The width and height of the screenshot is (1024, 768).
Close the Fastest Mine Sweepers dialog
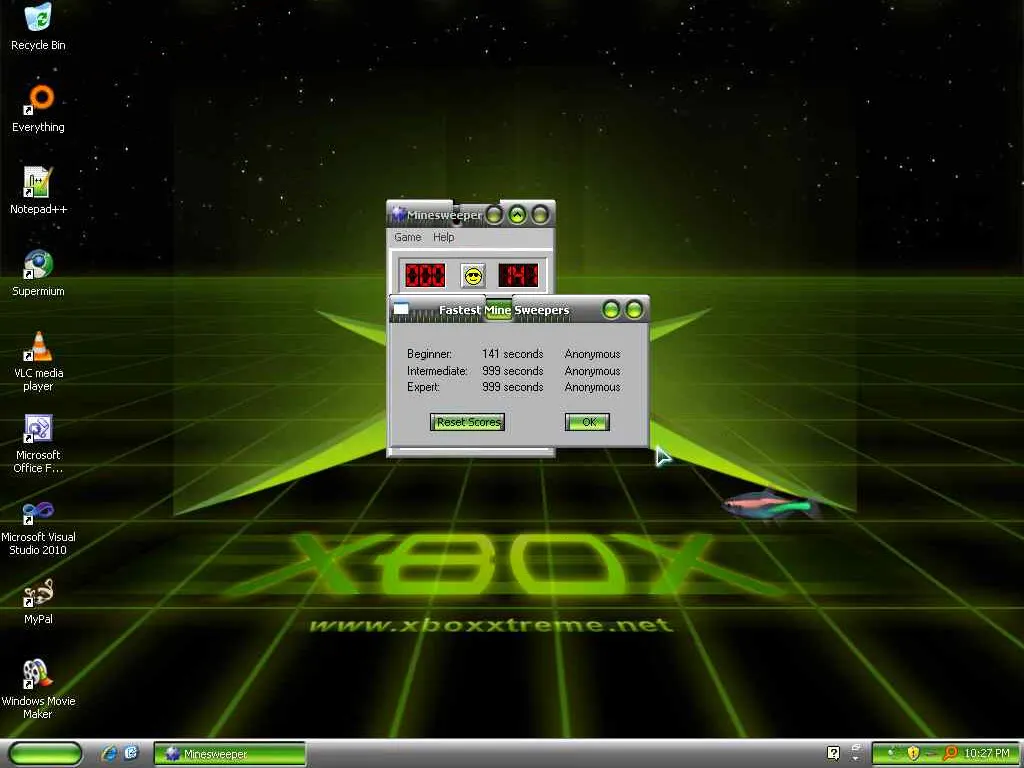633,310
